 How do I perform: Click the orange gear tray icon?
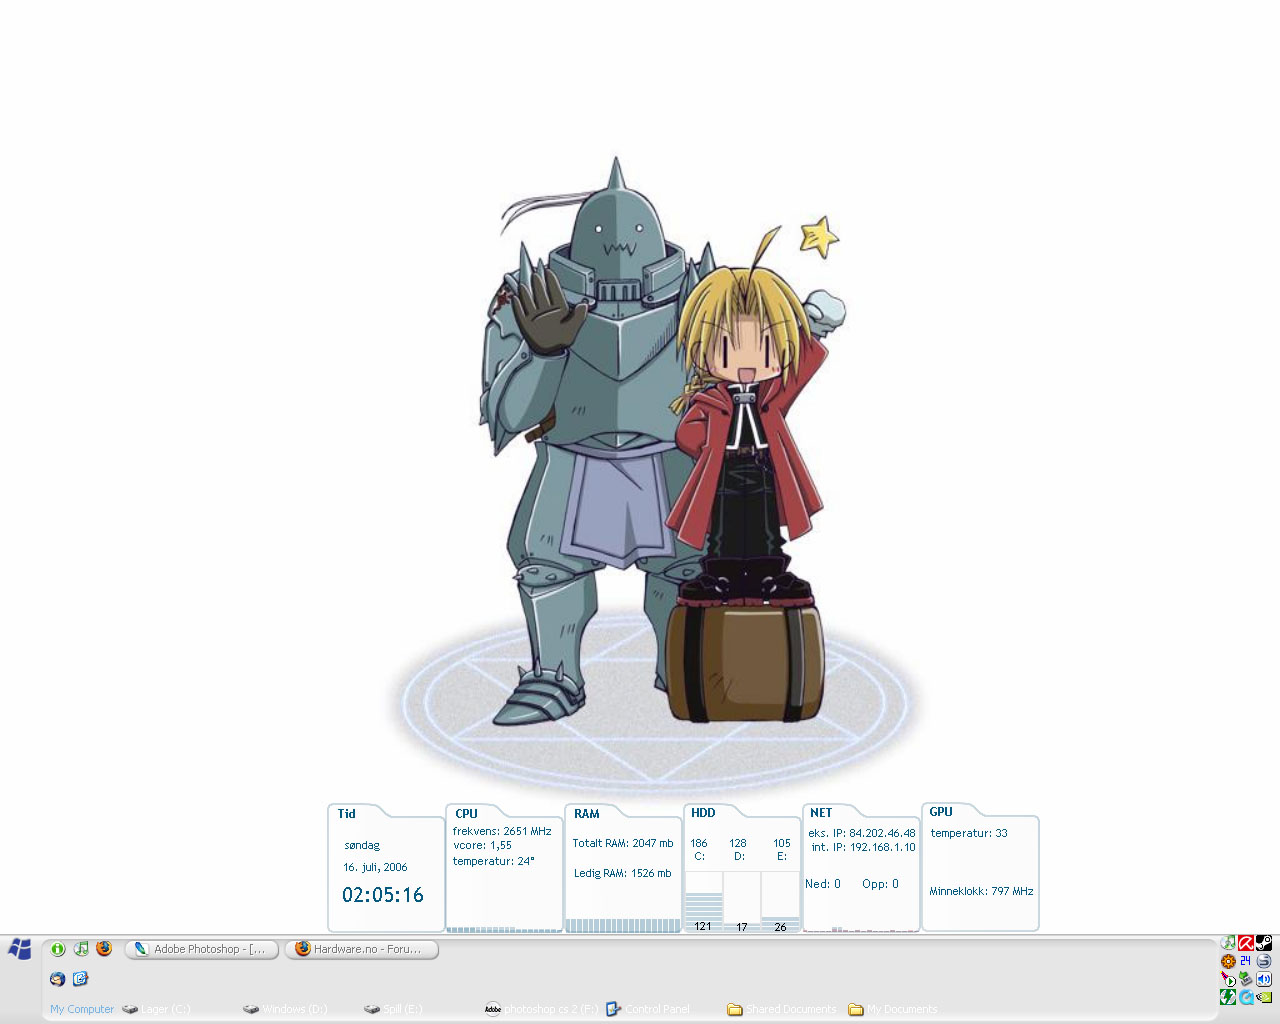(x=1228, y=961)
